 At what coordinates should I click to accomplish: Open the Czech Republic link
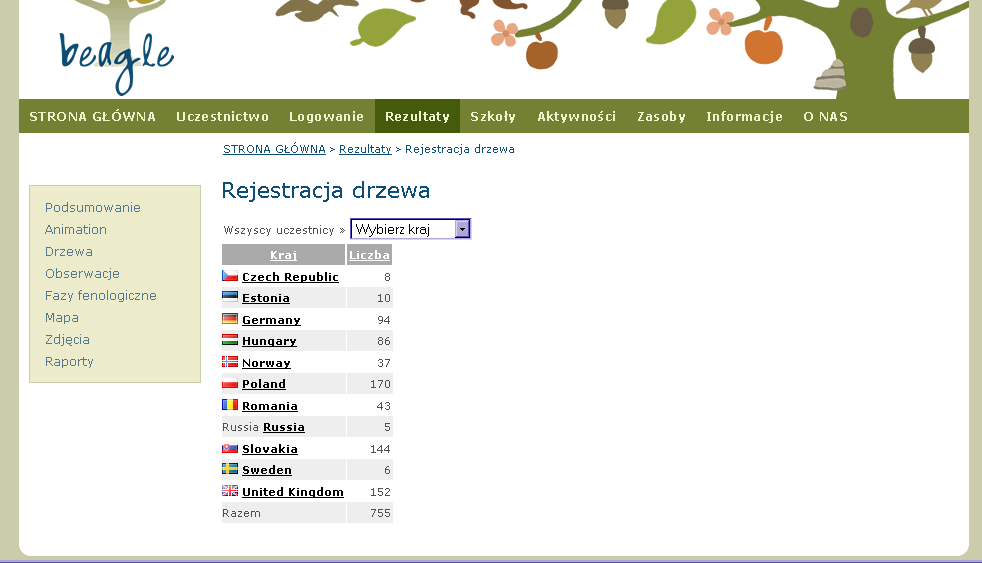[x=291, y=277]
